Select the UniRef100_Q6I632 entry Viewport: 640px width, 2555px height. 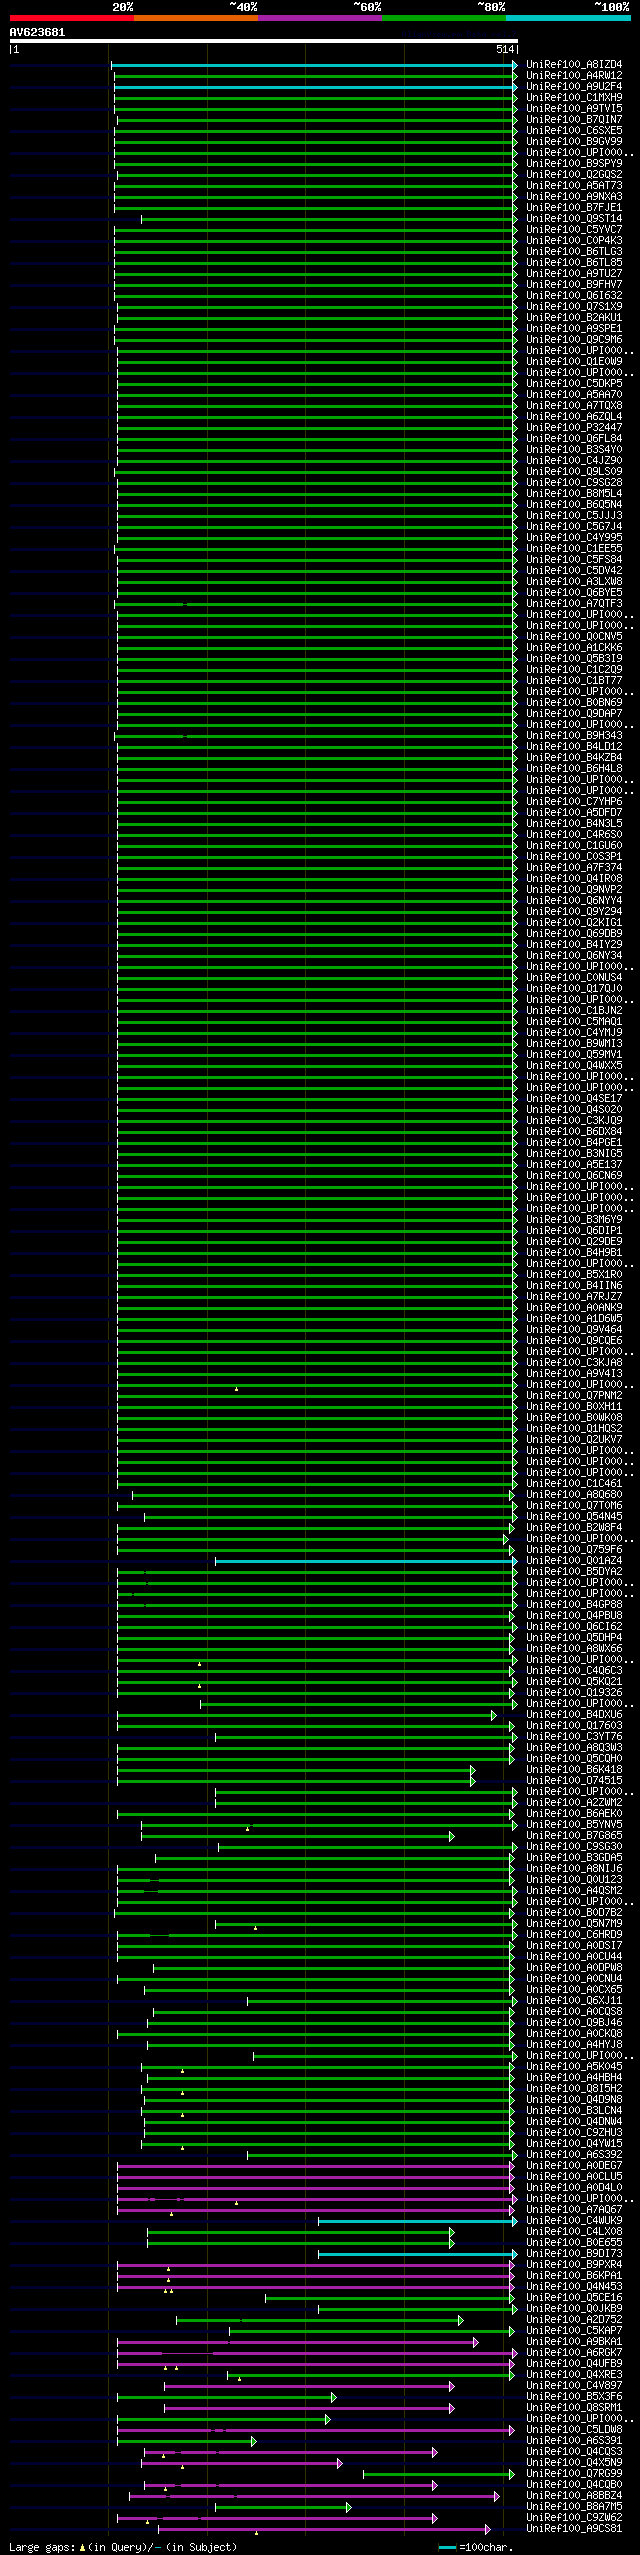pos(574,296)
